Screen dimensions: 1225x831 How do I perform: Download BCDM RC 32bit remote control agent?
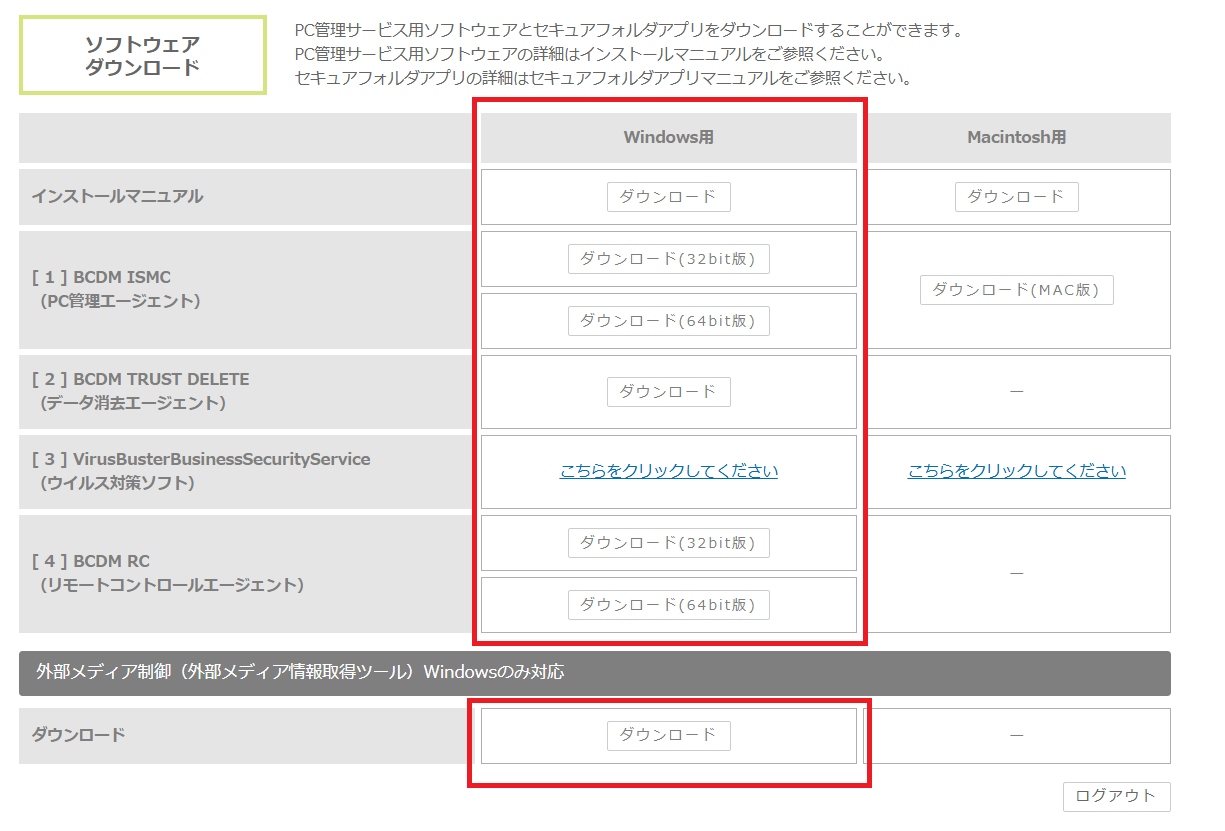click(x=668, y=543)
